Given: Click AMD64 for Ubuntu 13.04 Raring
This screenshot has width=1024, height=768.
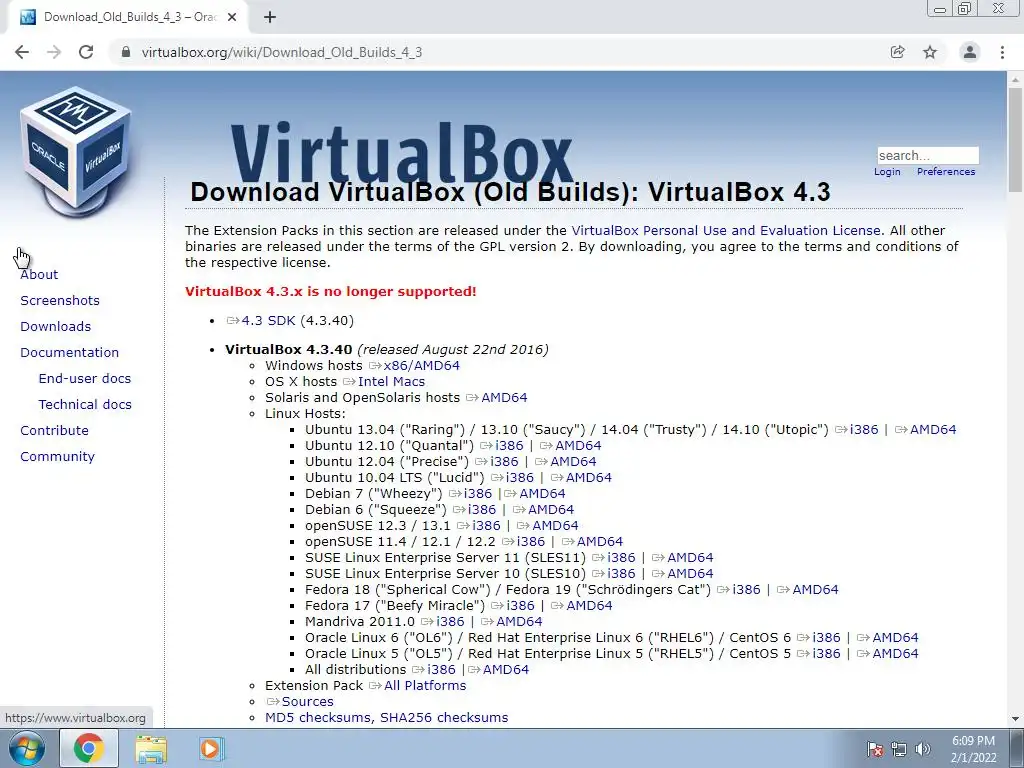Looking at the screenshot, I should coord(933,430).
